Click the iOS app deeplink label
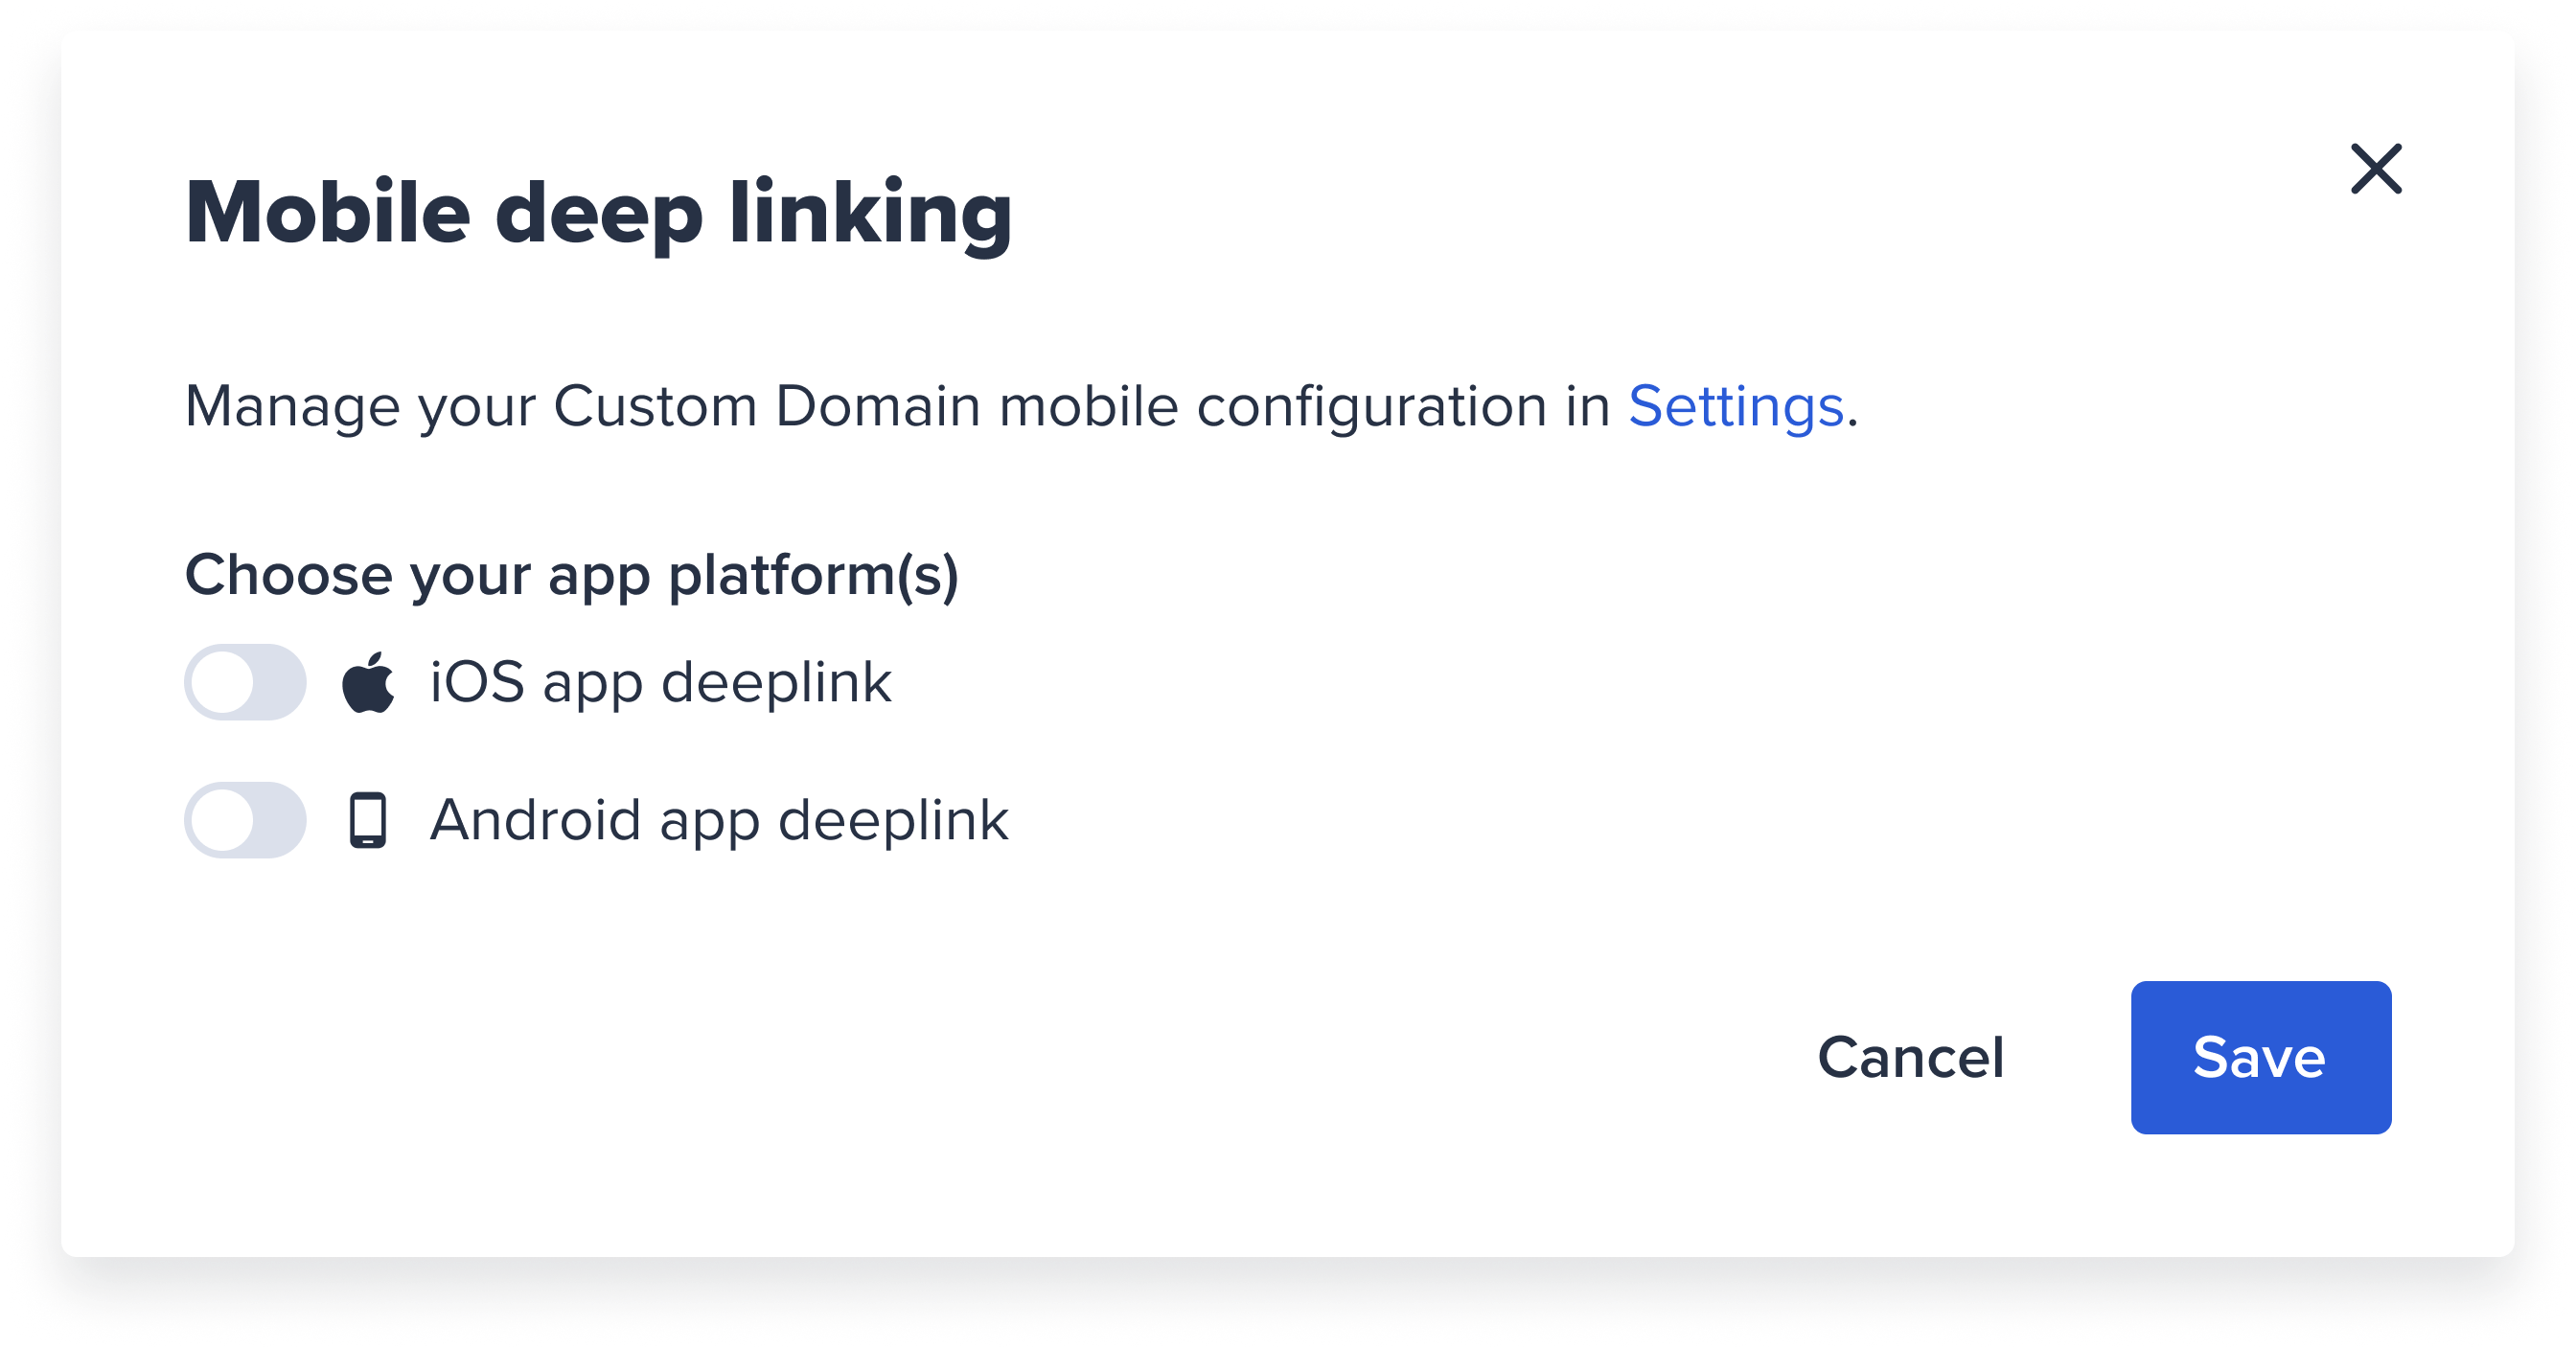 pos(660,682)
